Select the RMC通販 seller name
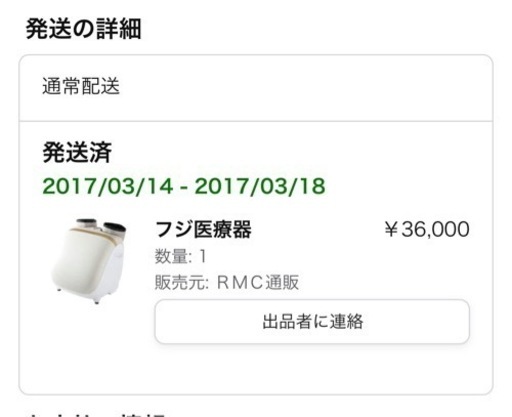 (x=258, y=282)
